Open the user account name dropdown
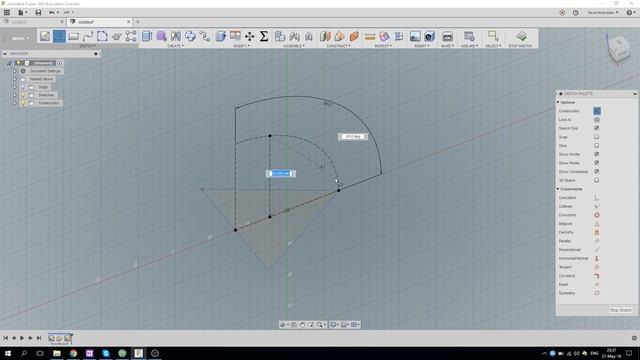Image resolution: width=640 pixels, height=360 pixels. click(603, 13)
